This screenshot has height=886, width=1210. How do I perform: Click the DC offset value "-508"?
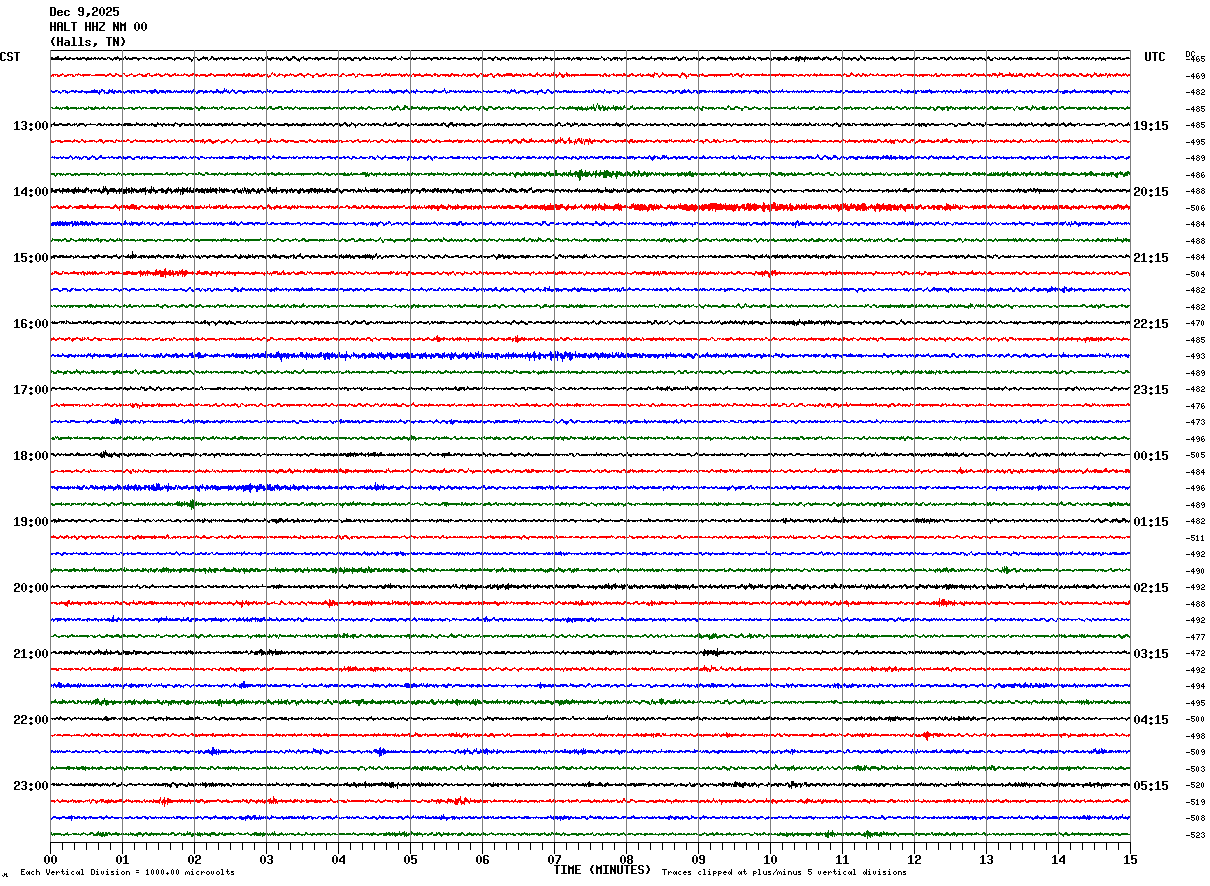click(x=1195, y=818)
